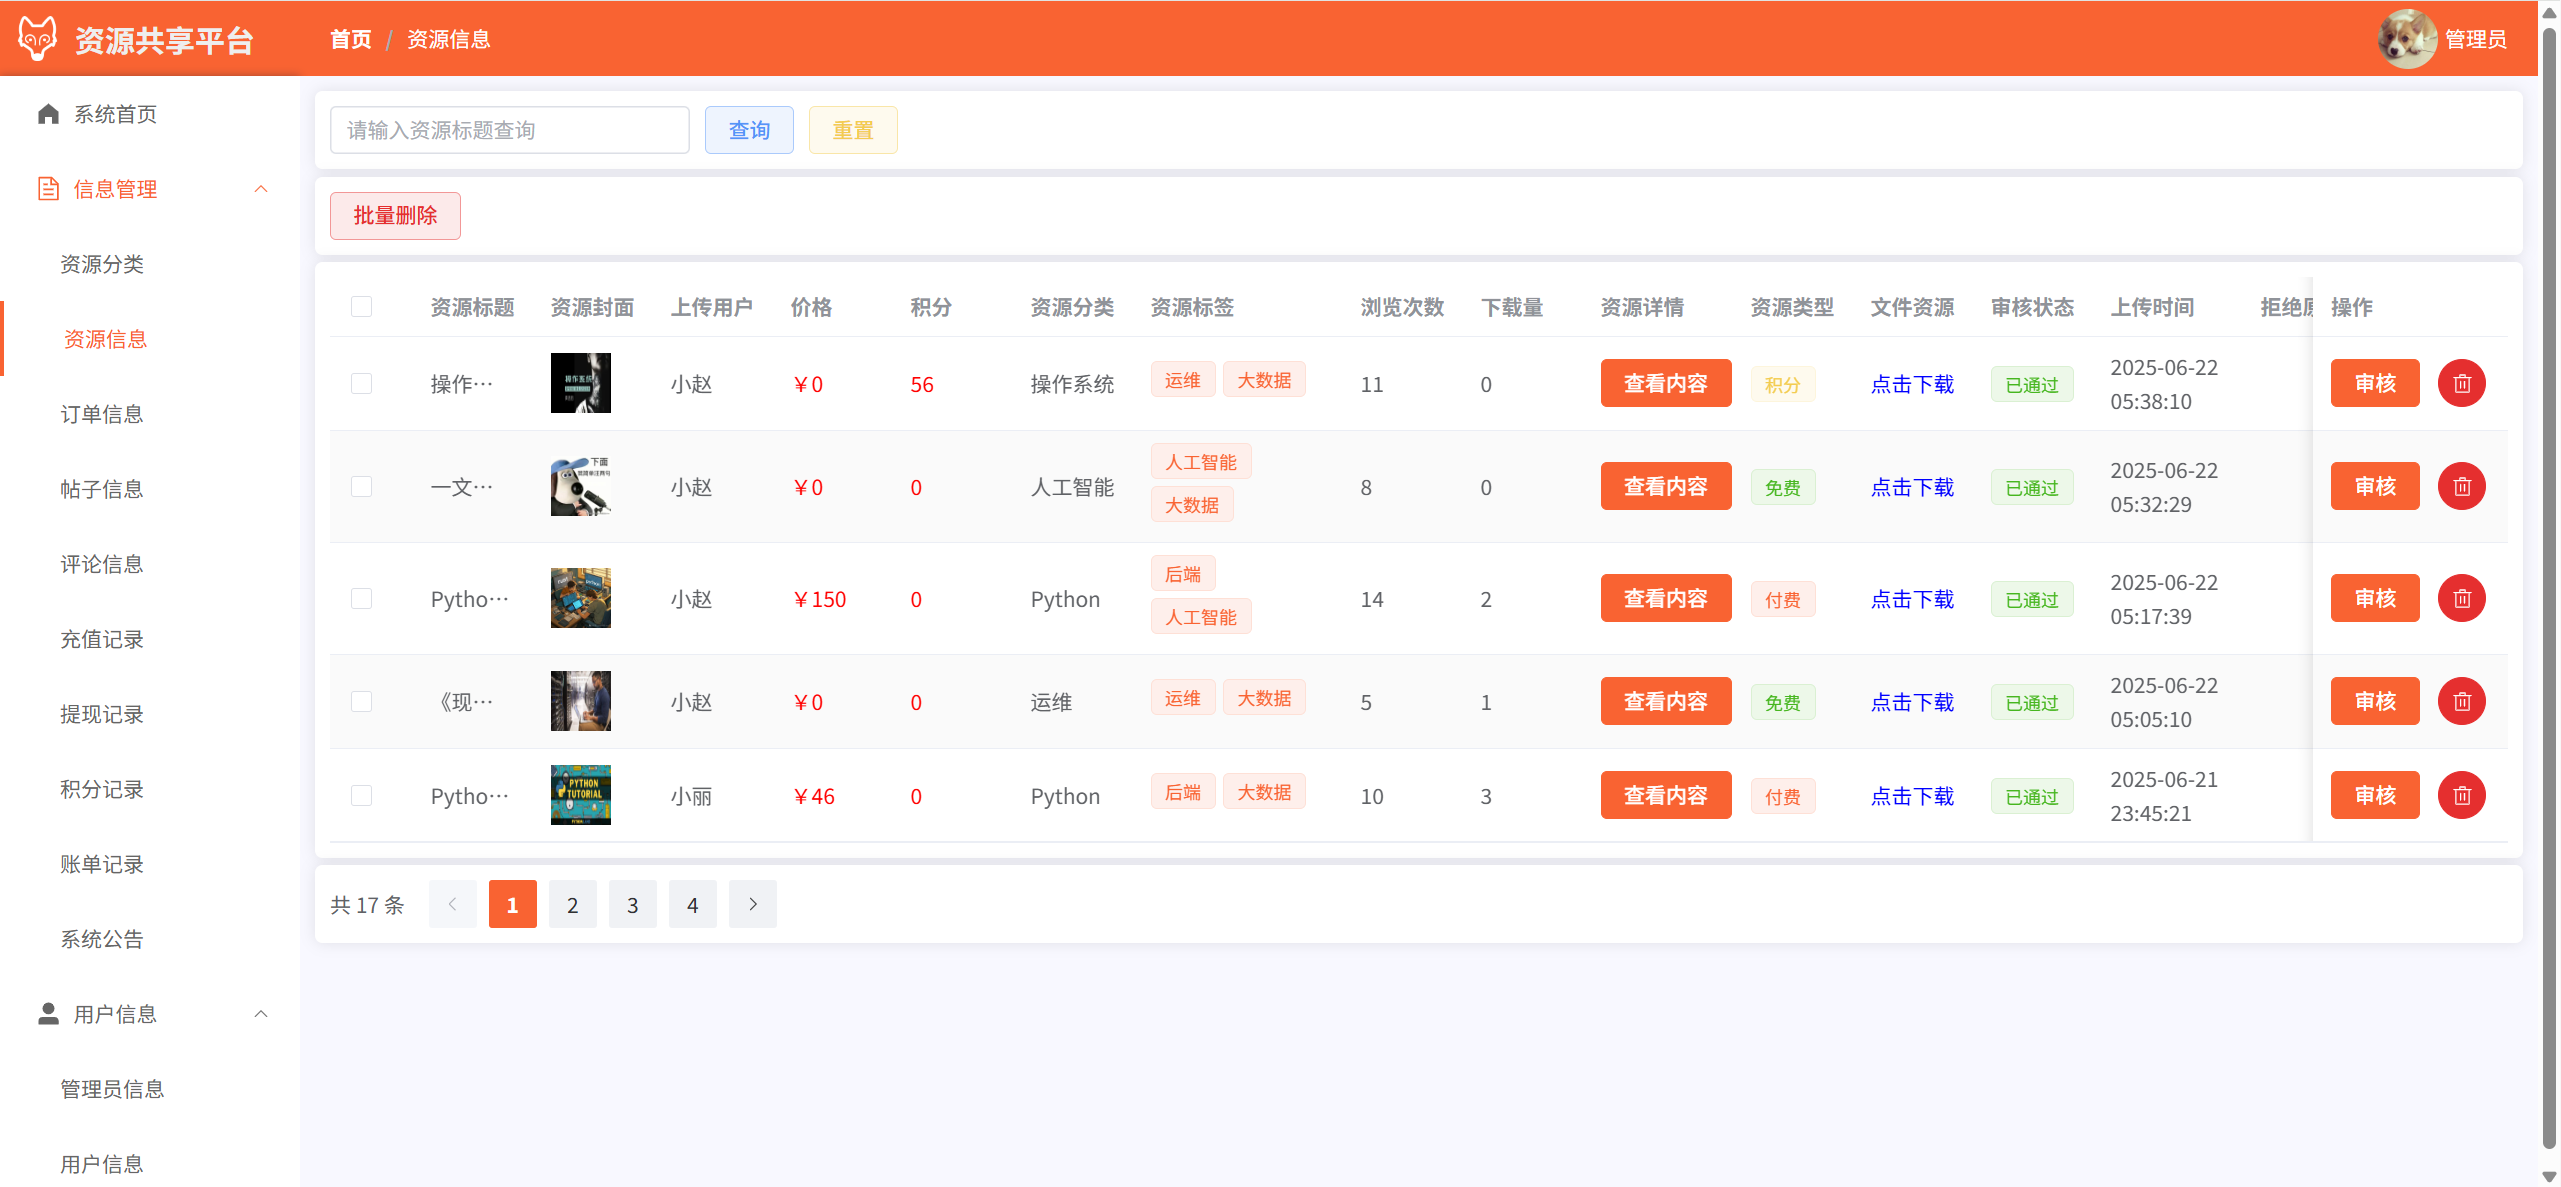2561x1187 pixels.
Task: Click the document icon beside 信息管理
Action: click(x=48, y=189)
